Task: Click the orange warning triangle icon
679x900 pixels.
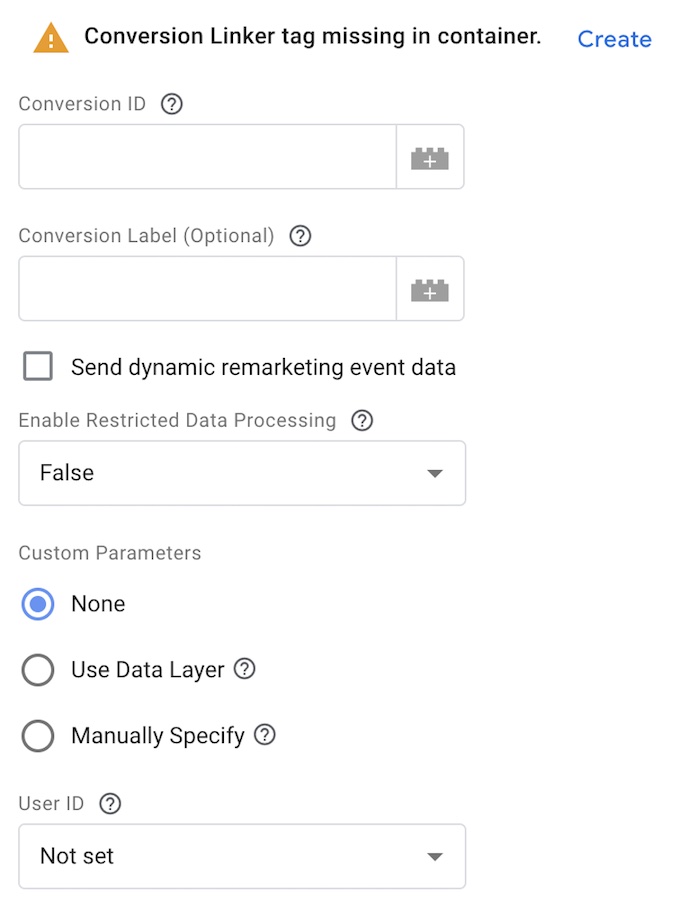Action: tap(51, 39)
